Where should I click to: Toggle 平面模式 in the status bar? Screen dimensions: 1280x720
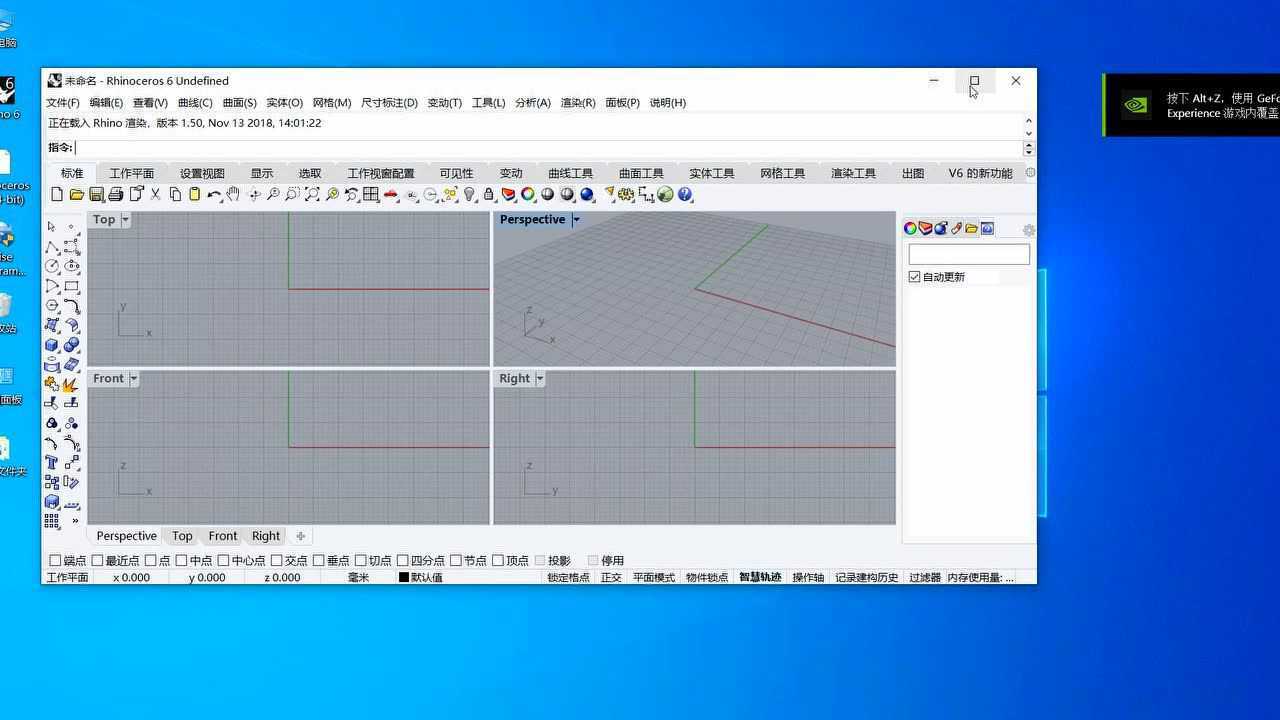pos(654,578)
